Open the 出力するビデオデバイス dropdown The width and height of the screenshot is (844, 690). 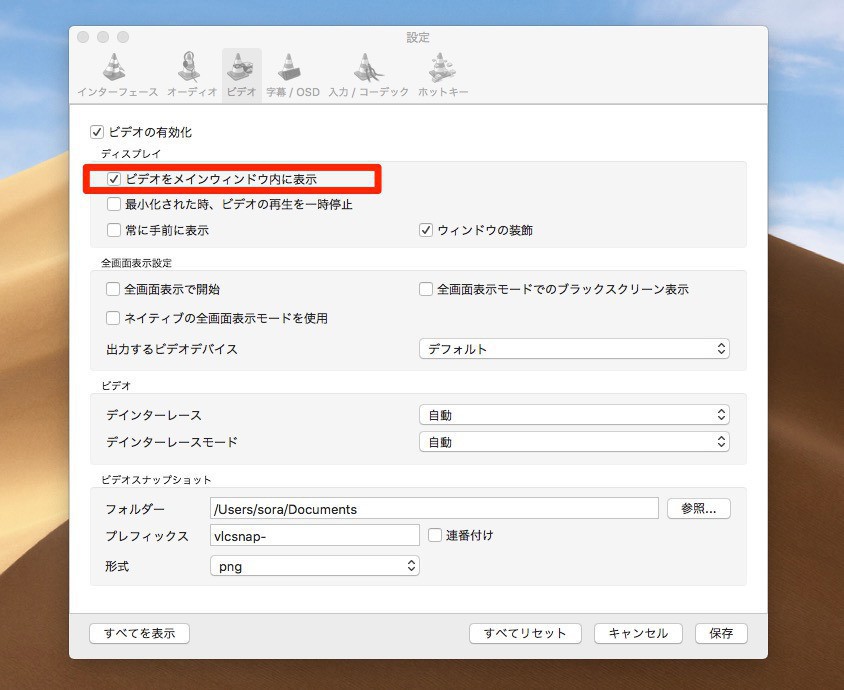point(573,348)
